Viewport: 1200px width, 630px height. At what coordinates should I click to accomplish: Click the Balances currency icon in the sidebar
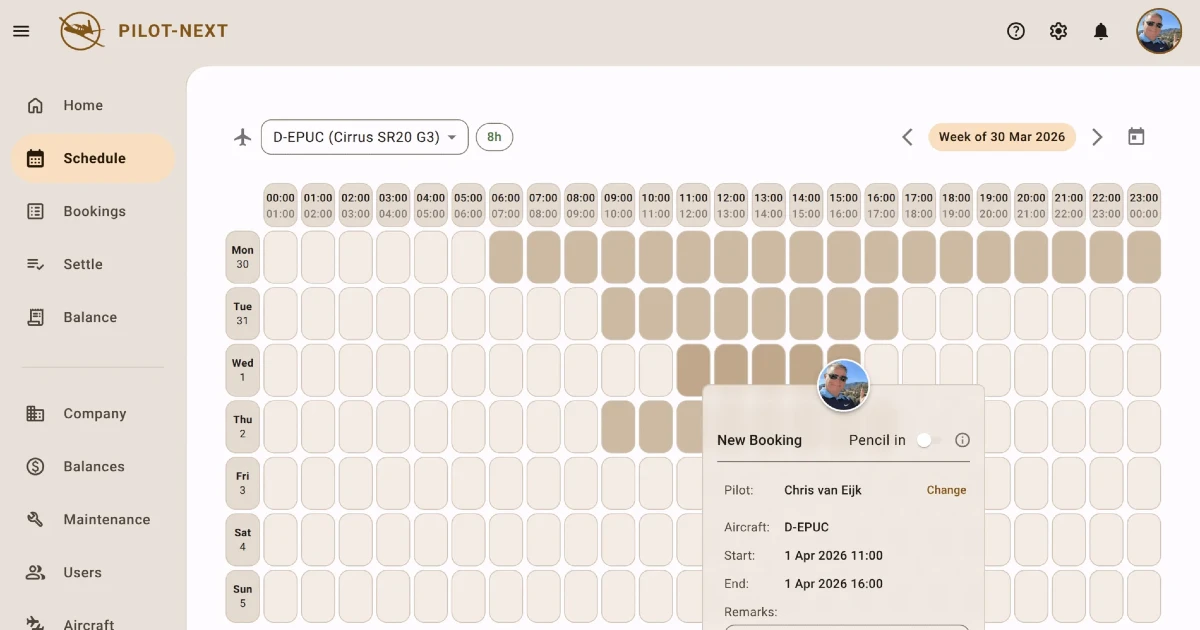coord(35,466)
